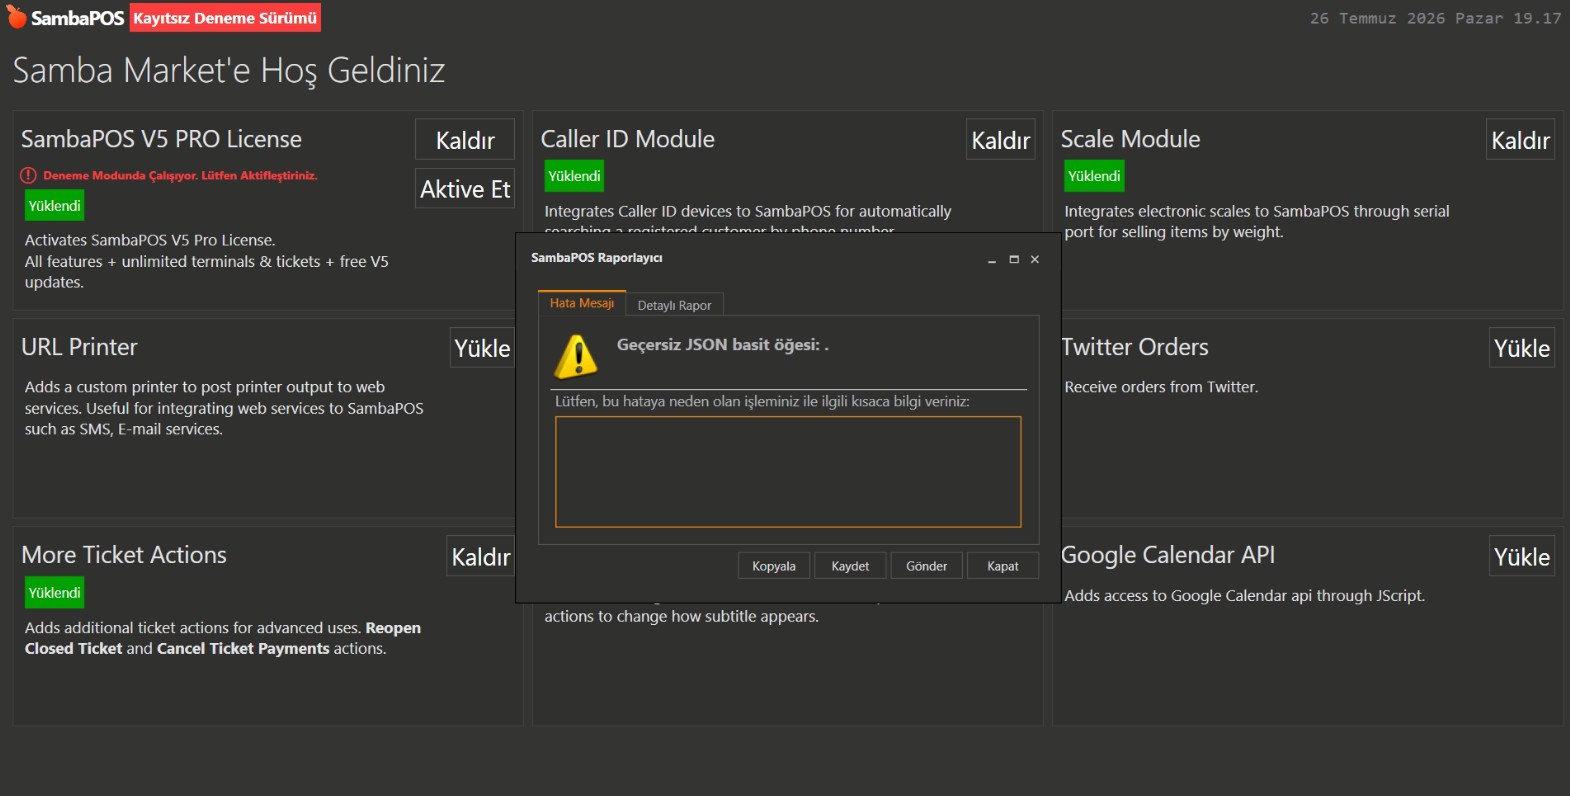Minimize the SambaPOS Raporlayıcı dialog
Screen dimensions: 1570x796
click(992, 259)
